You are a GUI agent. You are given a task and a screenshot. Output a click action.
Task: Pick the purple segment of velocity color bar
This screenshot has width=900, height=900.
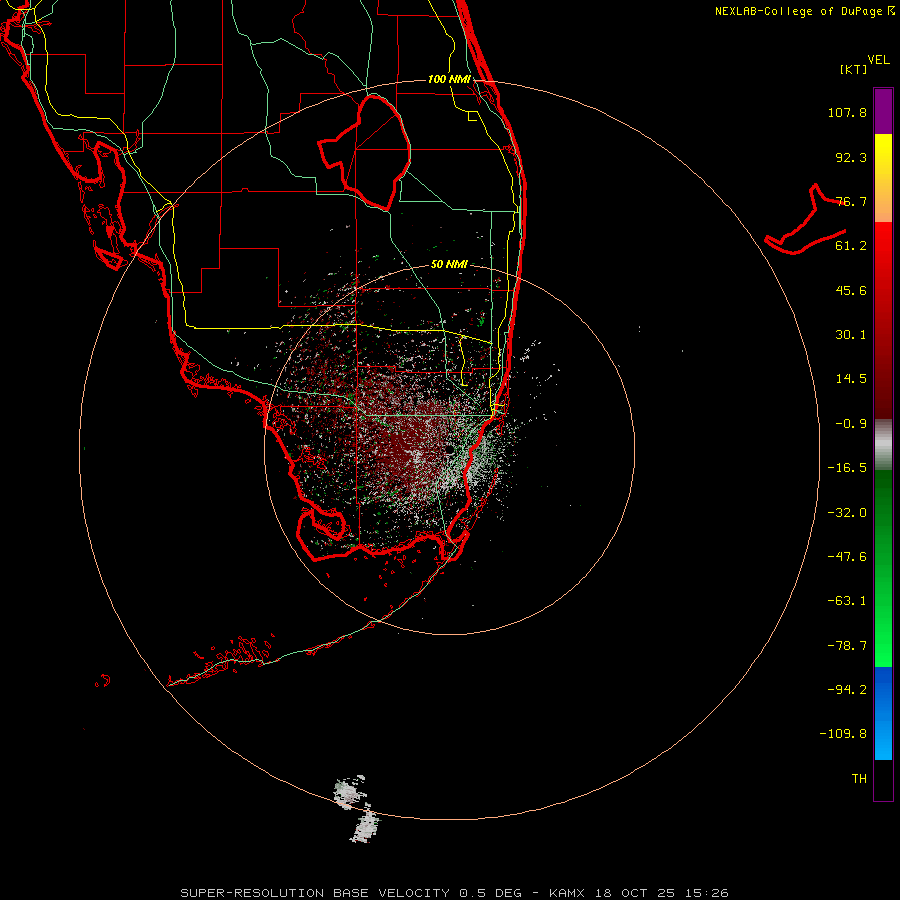883,111
